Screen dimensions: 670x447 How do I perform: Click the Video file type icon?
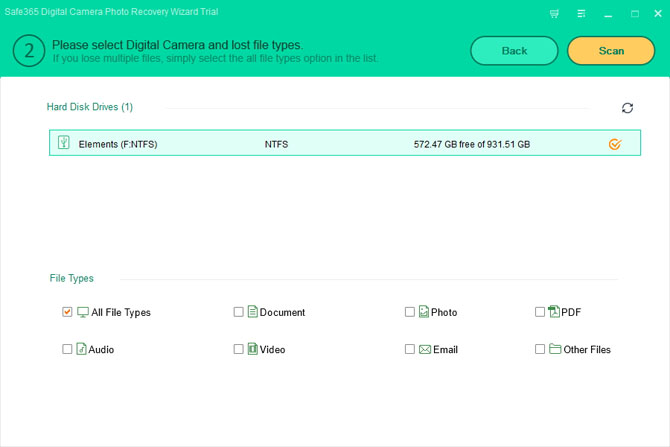[253, 349]
